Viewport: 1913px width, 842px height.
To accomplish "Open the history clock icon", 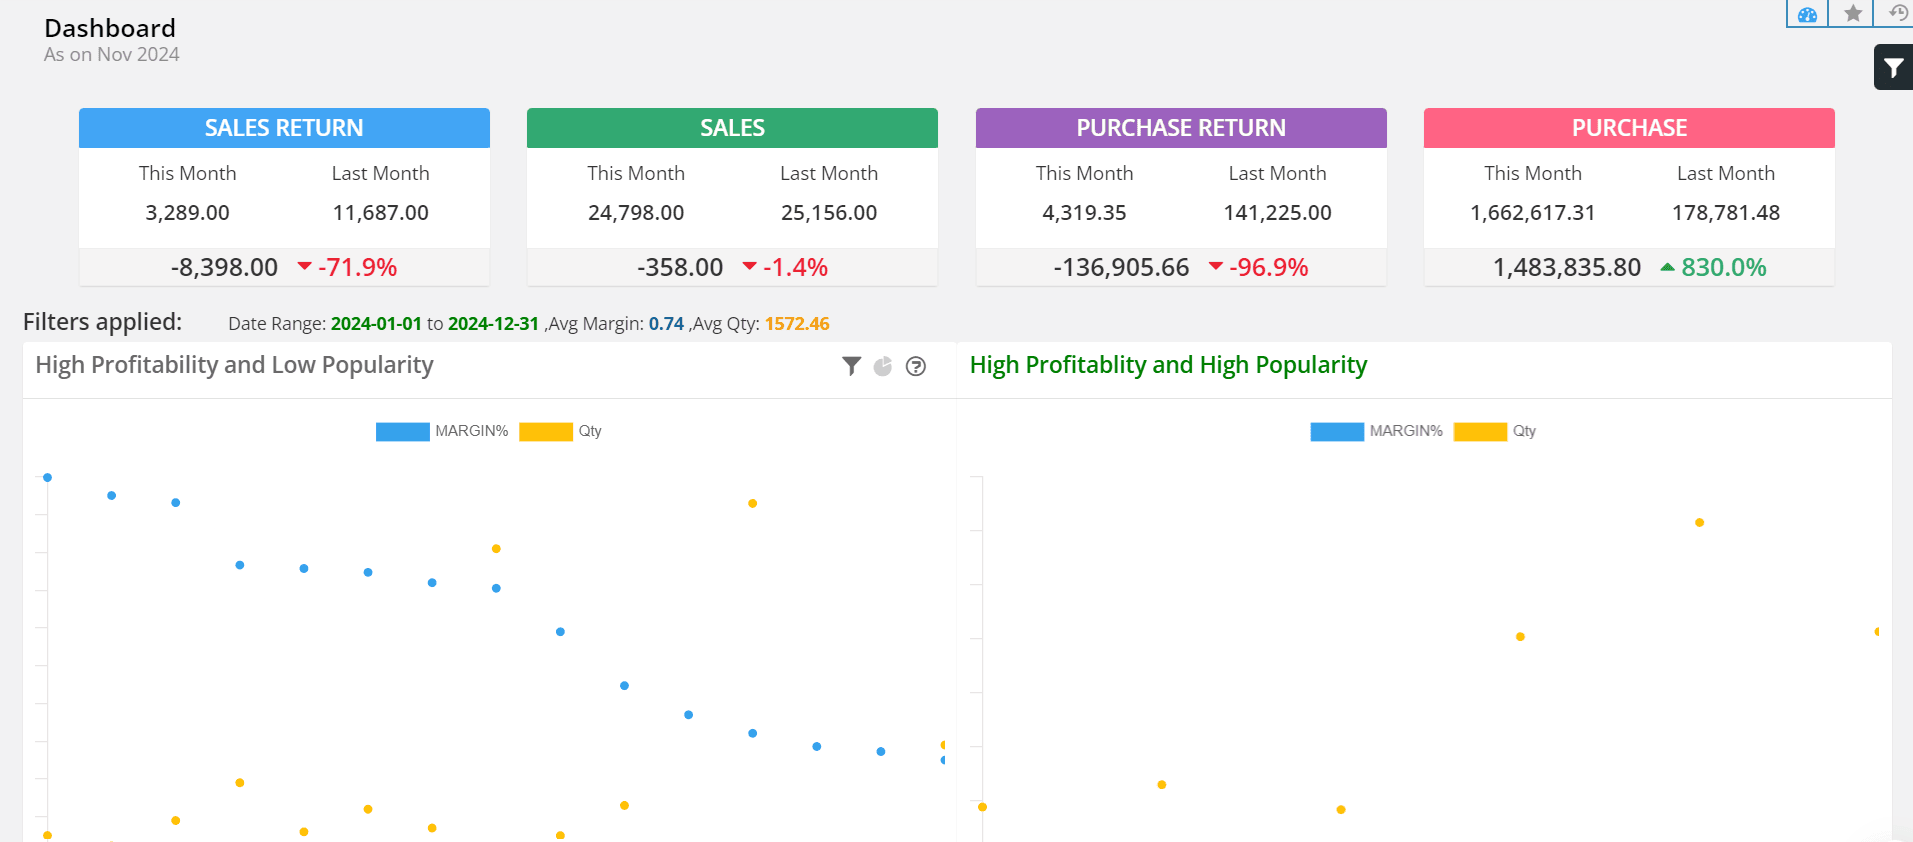I will pos(1897,14).
